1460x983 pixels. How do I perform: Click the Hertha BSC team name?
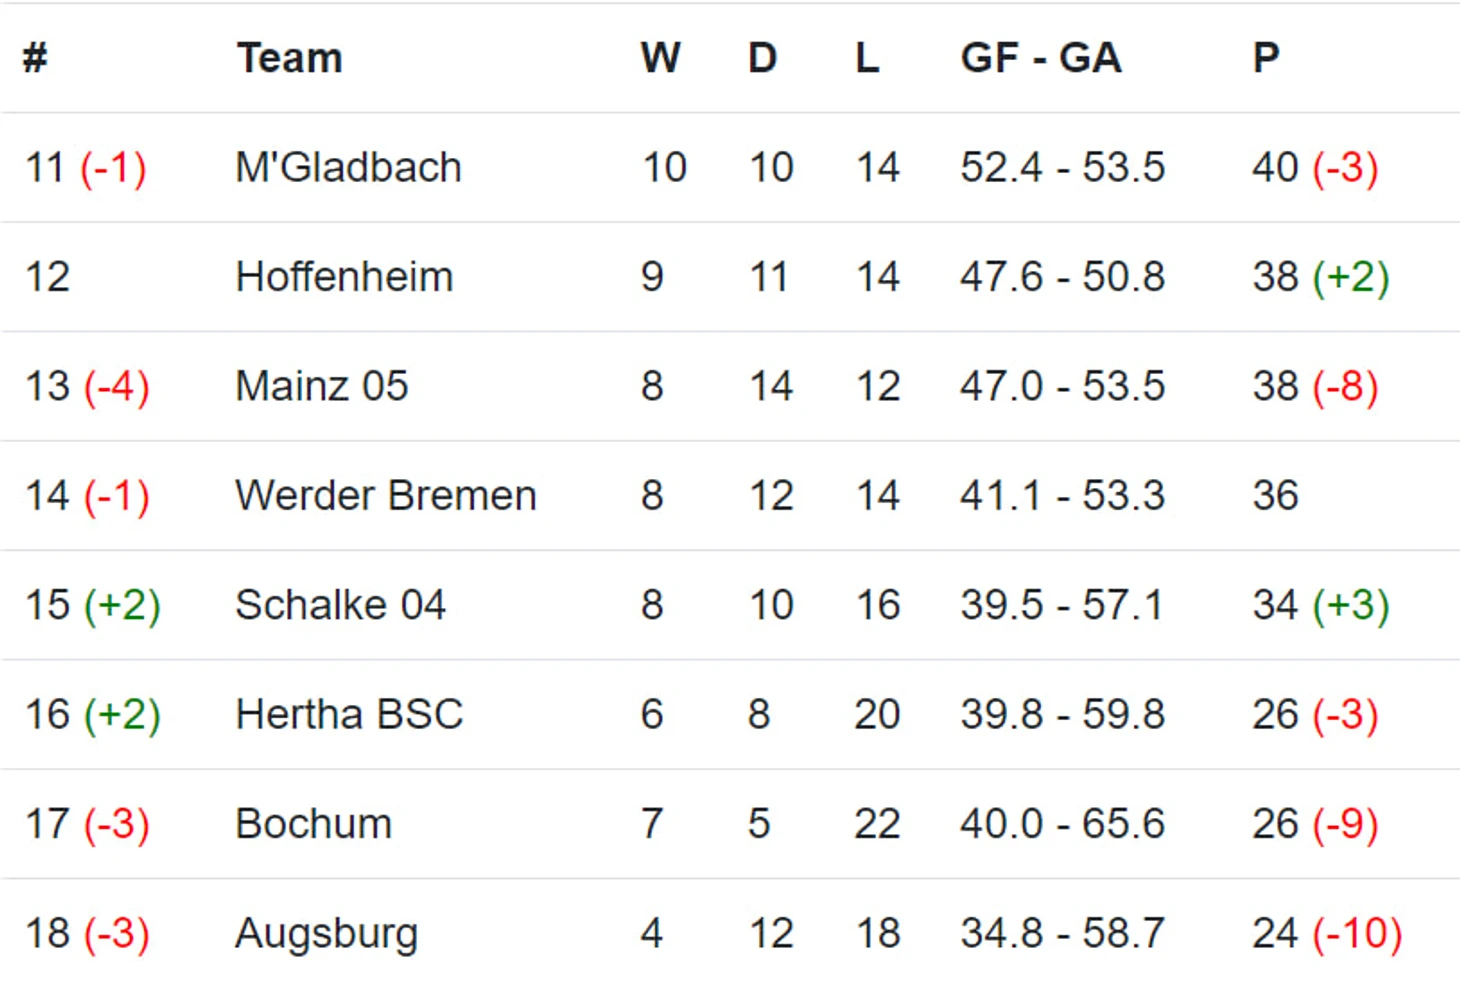[349, 714]
